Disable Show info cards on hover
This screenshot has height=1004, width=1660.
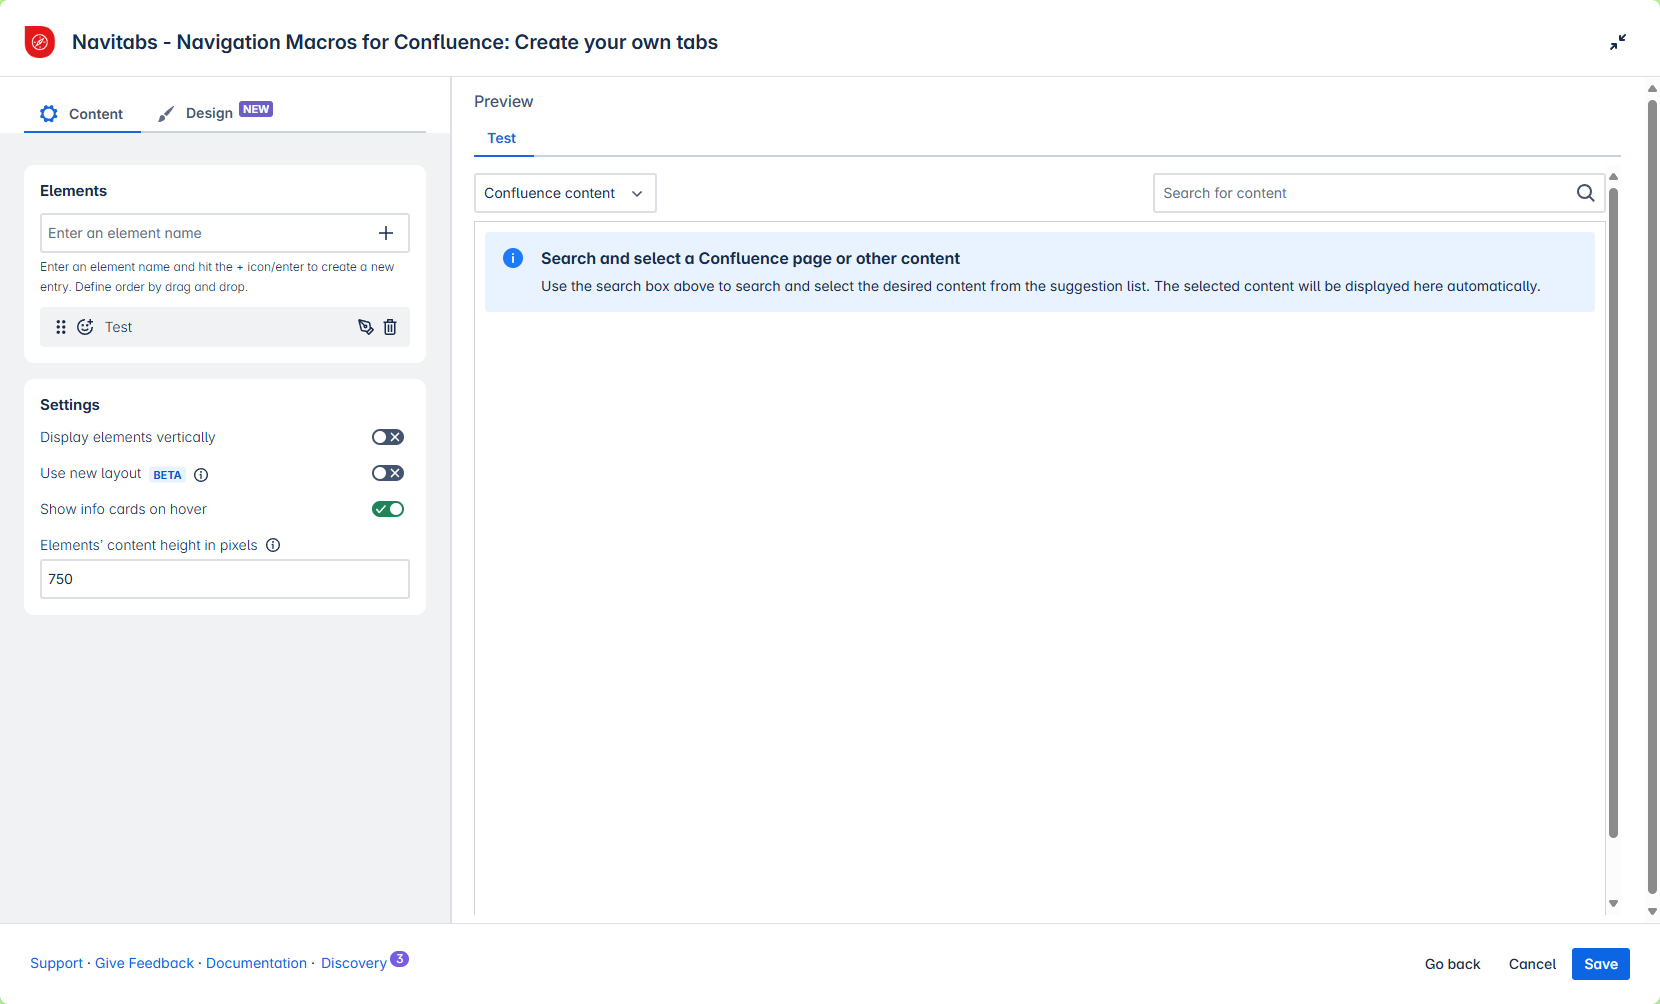[388, 509]
